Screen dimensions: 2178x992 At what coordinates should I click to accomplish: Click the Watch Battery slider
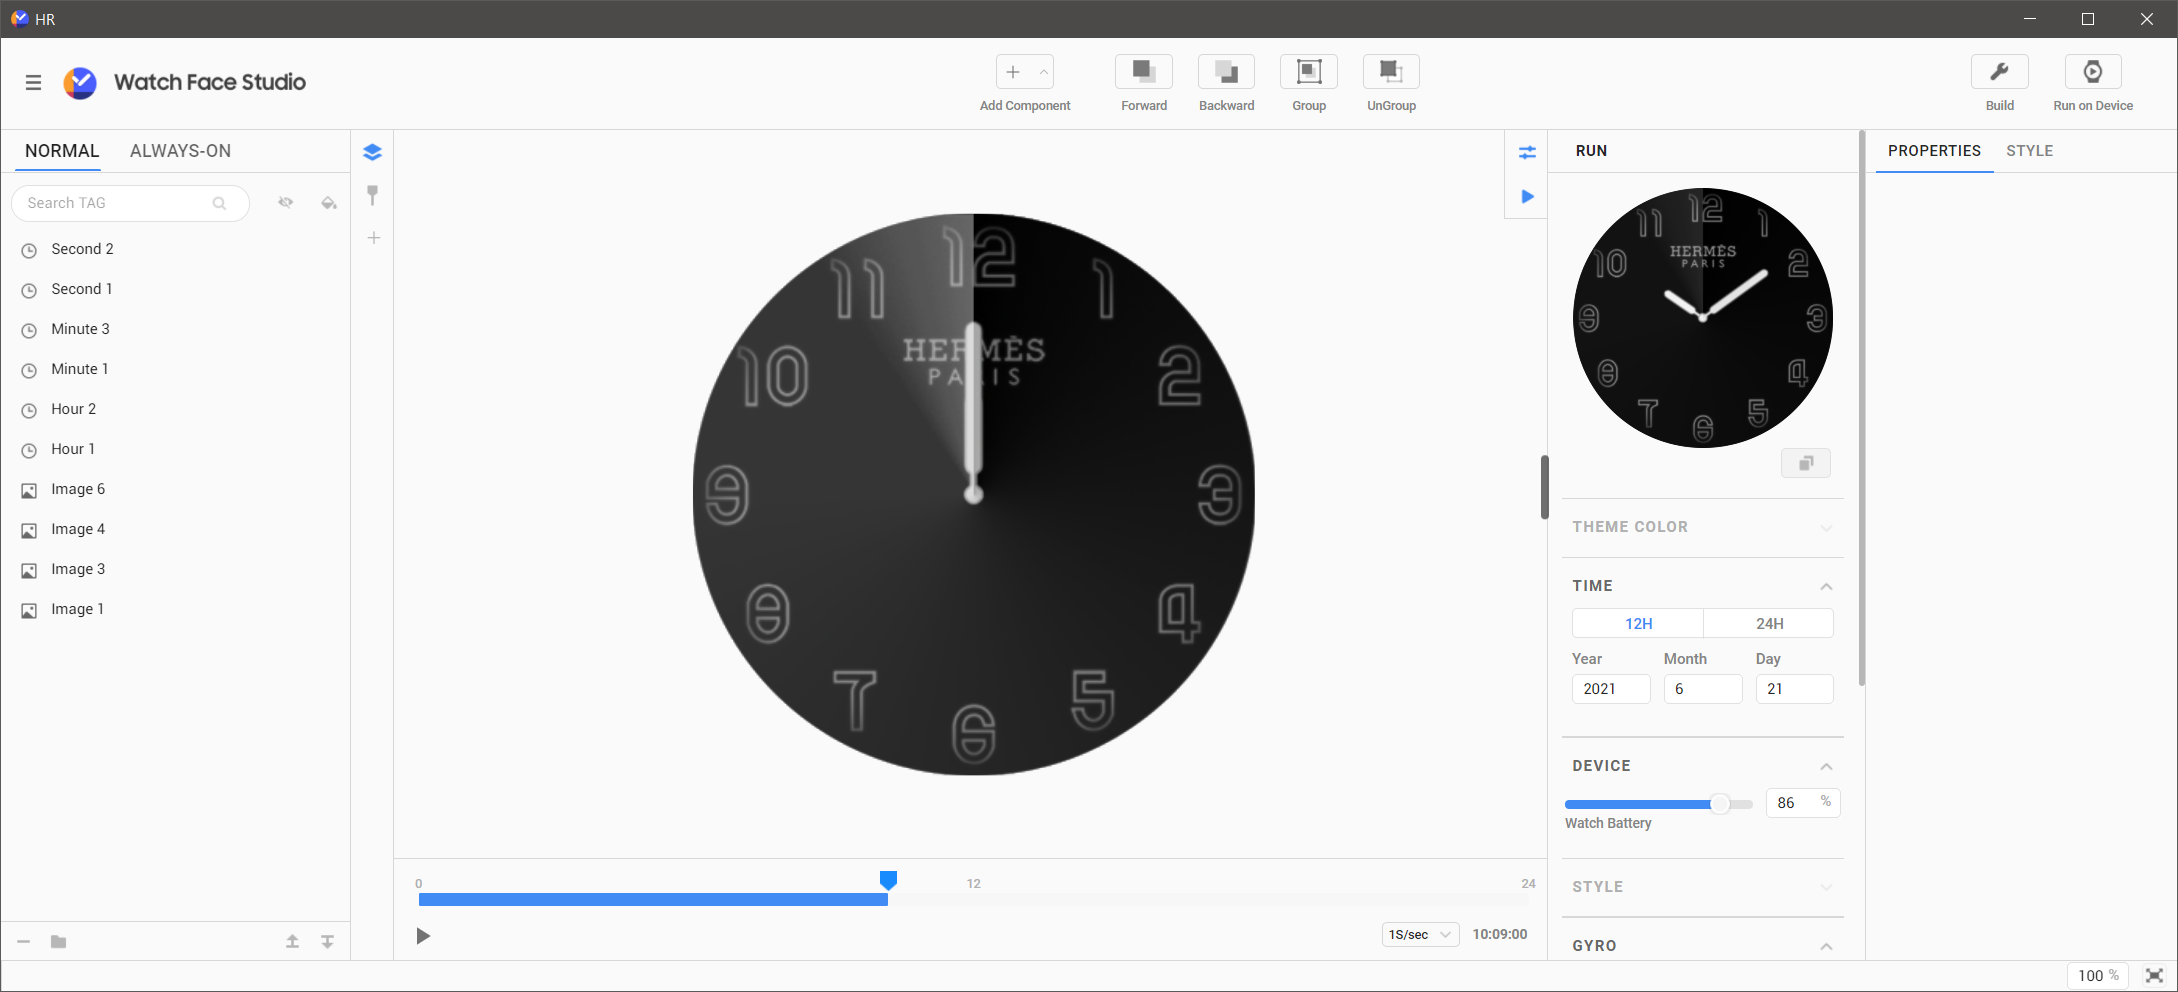click(x=1658, y=804)
